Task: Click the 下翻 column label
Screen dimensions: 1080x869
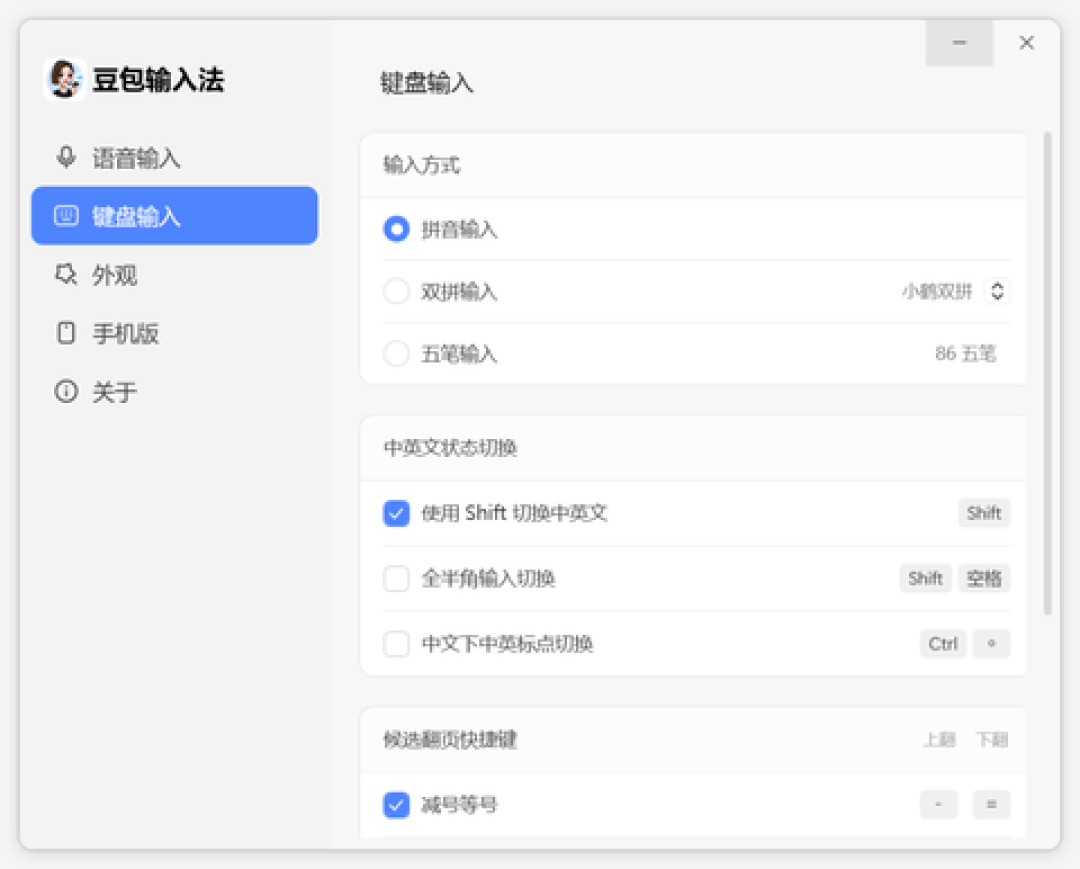Action: click(x=992, y=740)
